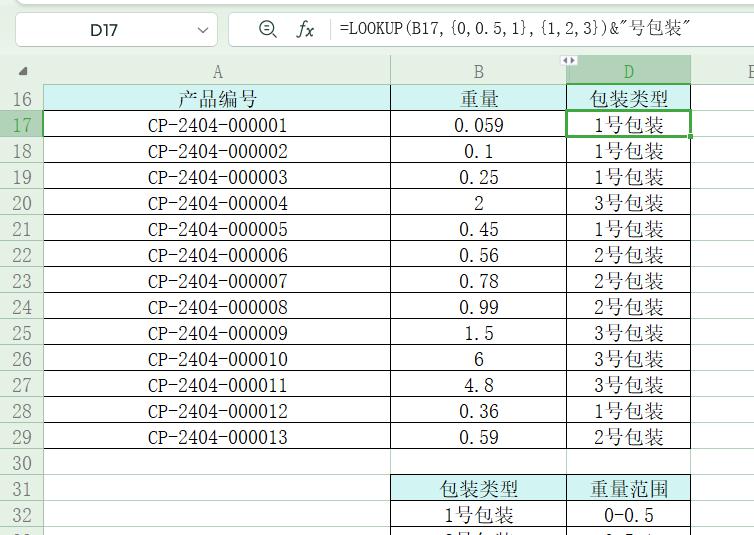Viewport: 754px width, 535px height.
Task: Select cell CP-2404-000009
Action: point(217,332)
